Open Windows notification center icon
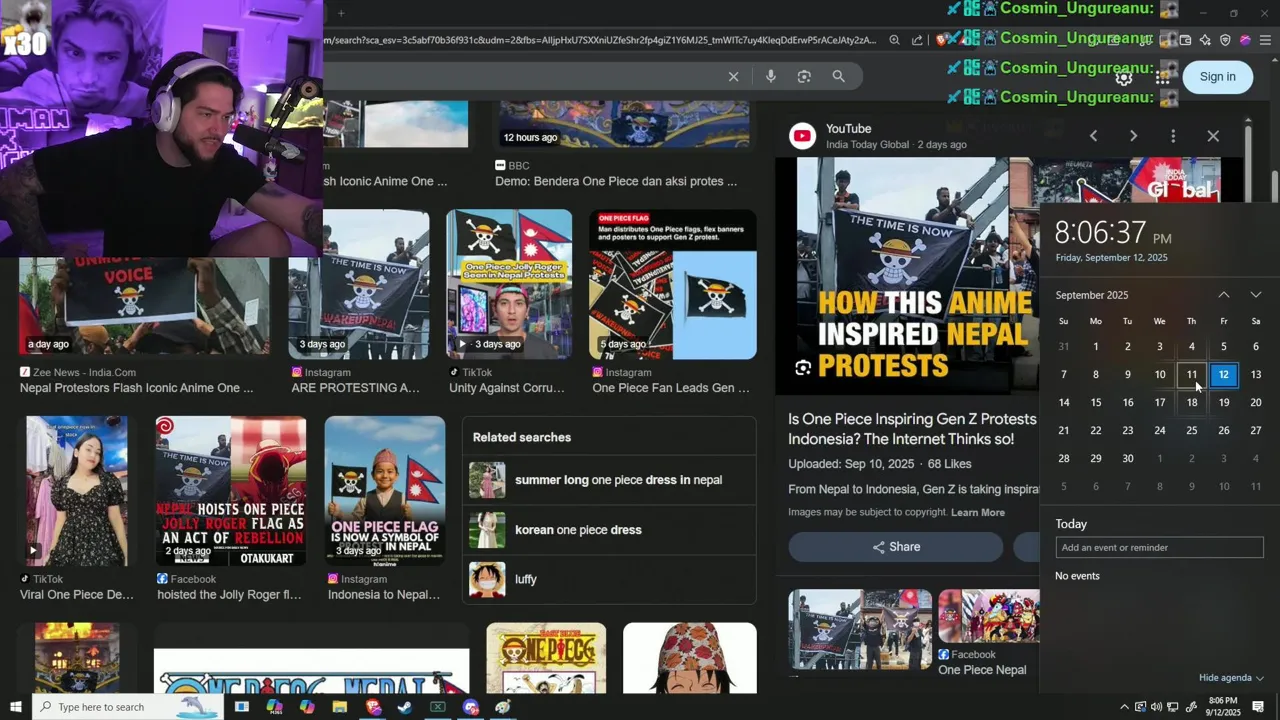The width and height of the screenshot is (1280, 720). coord(1259,707)
